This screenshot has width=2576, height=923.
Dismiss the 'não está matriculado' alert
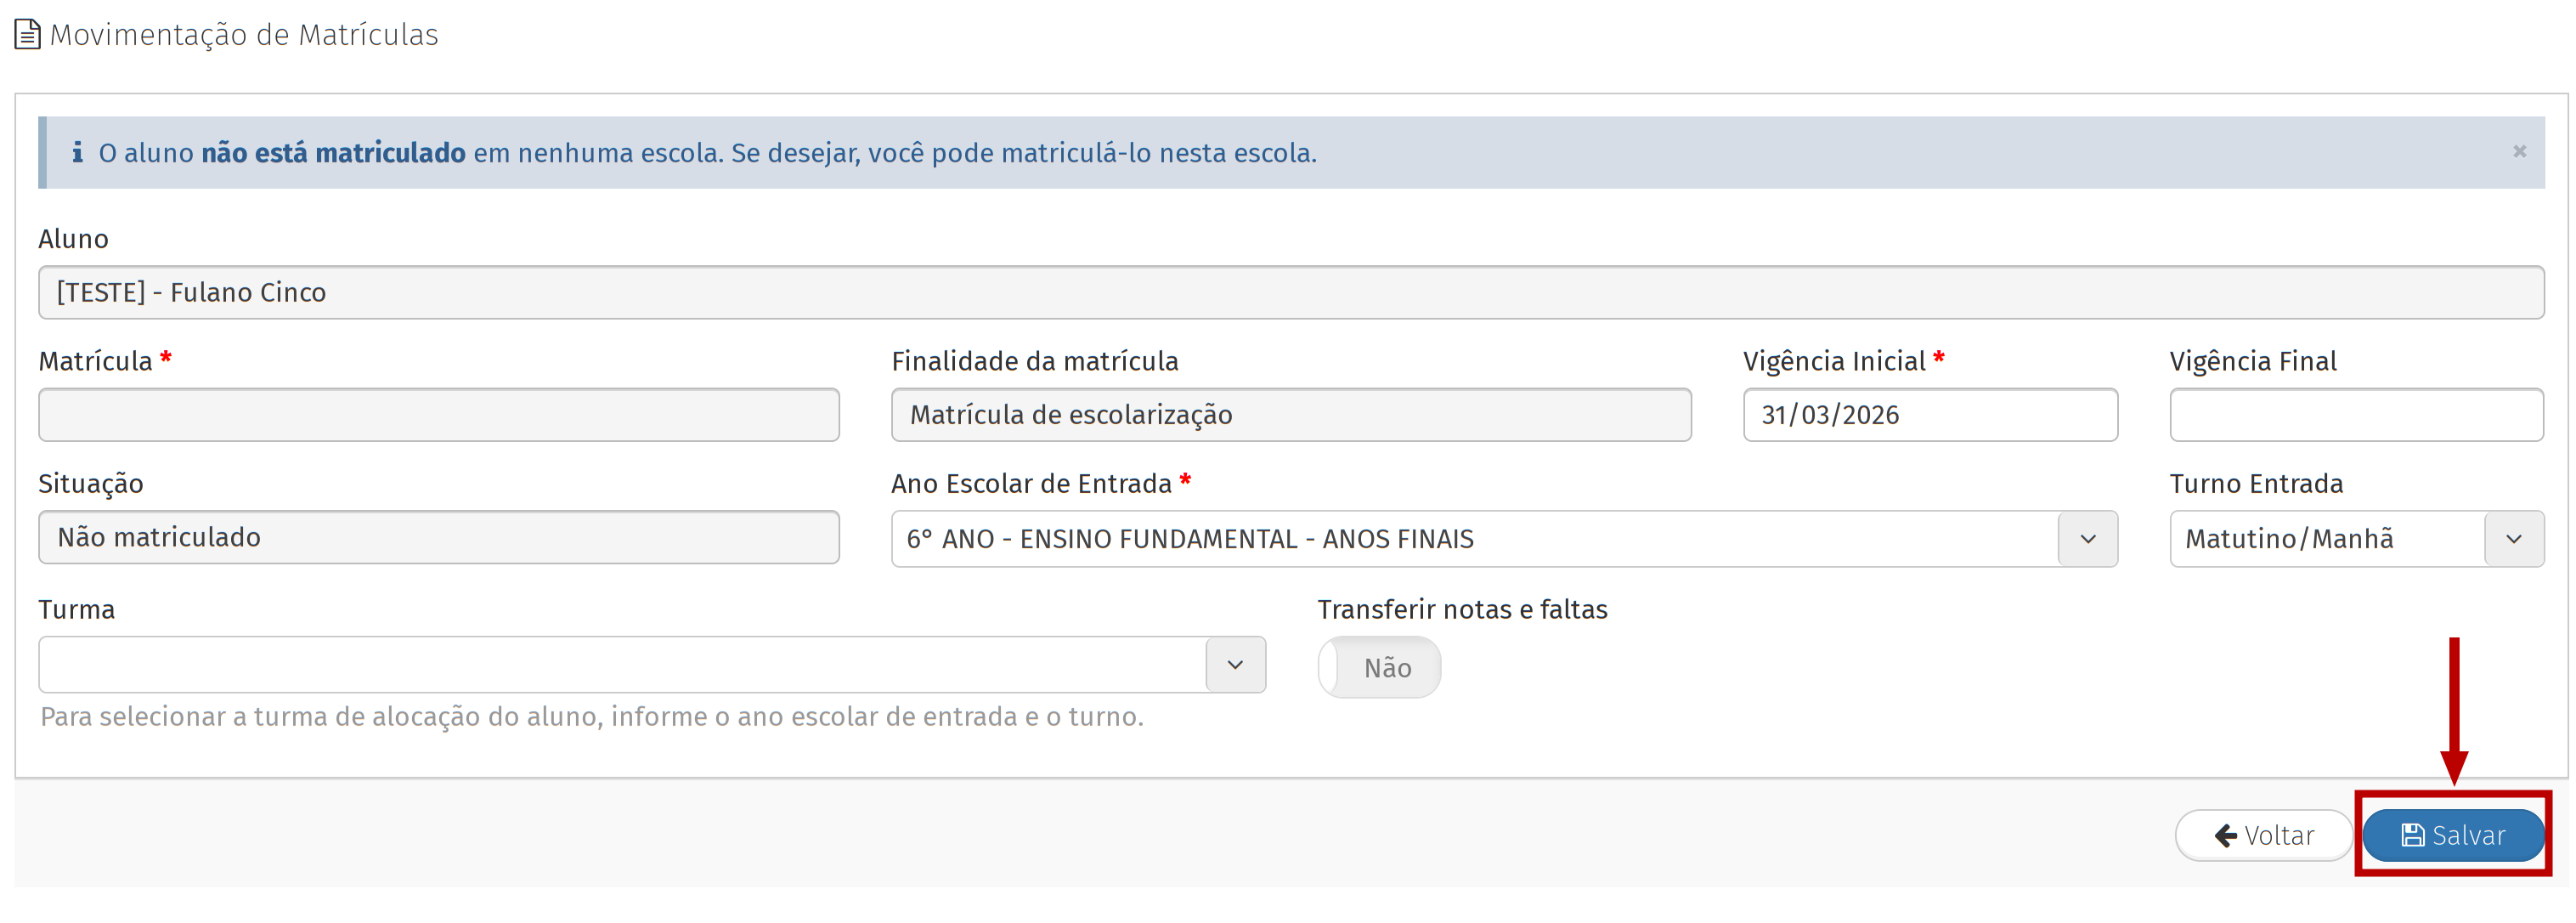tap(2519, 152)
